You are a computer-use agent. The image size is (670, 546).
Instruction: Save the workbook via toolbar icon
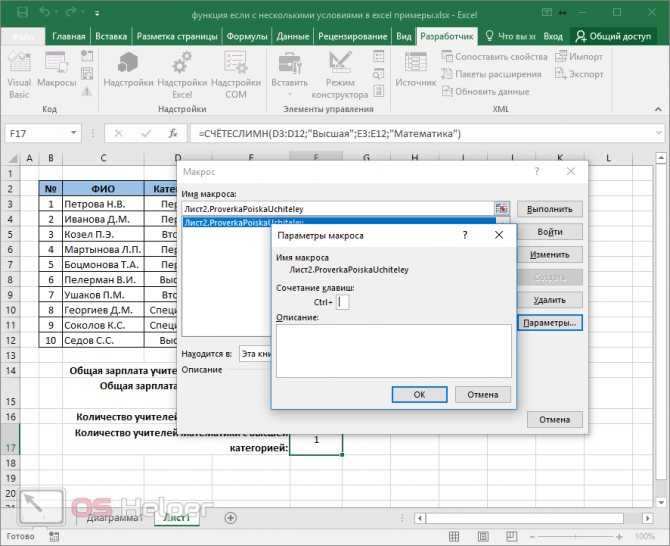(x=22, y=12)
